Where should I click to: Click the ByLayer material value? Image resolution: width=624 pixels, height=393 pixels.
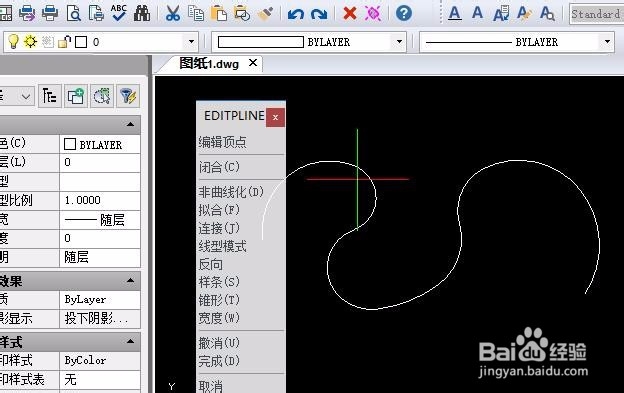coord(100,300)
